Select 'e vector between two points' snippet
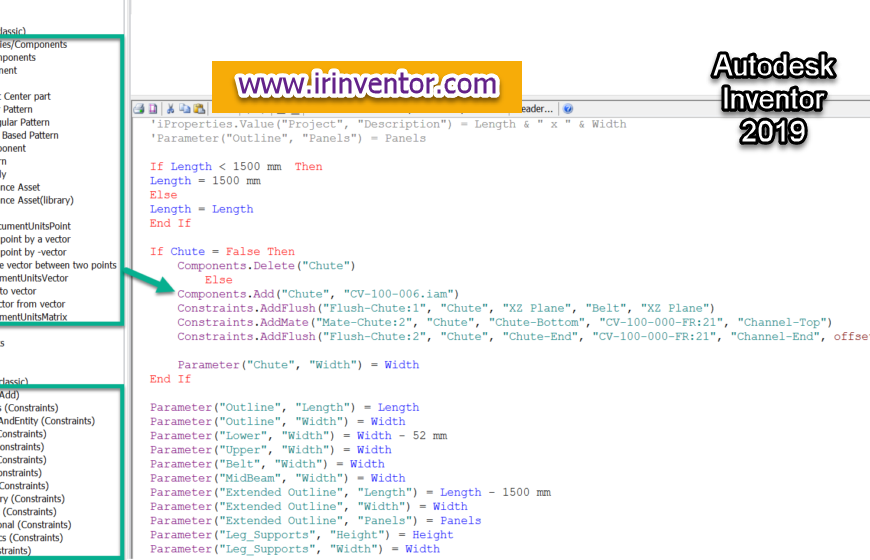This screenshot has height=560, width=870. pyautogui.click(x=58, y=265)
